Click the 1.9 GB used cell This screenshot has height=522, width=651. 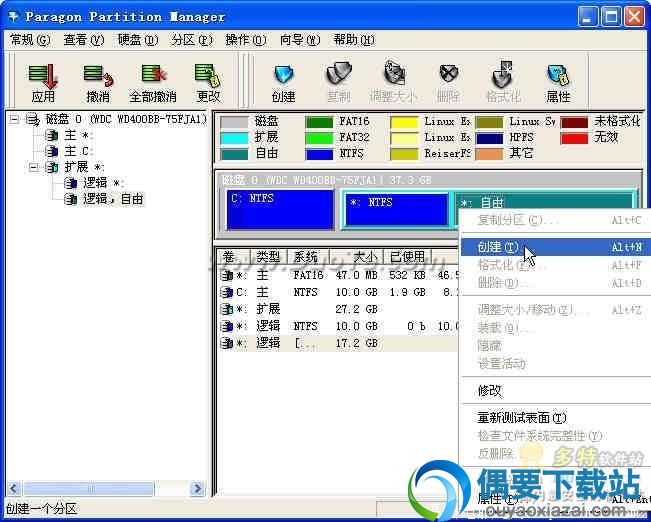(x=407, y=292)
